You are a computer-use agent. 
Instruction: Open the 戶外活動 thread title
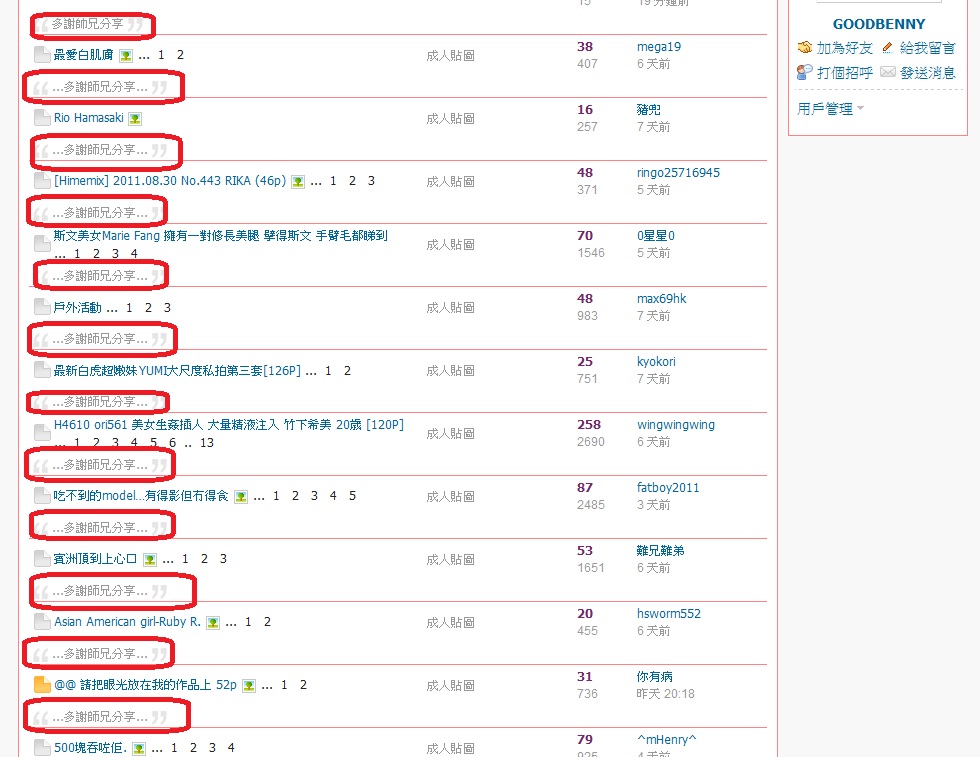coord(77,307)
